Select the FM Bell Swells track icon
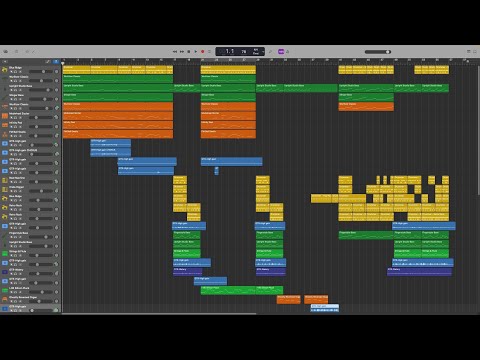The image size is (480, 360). pyautogui.click(x=5, y=134)
